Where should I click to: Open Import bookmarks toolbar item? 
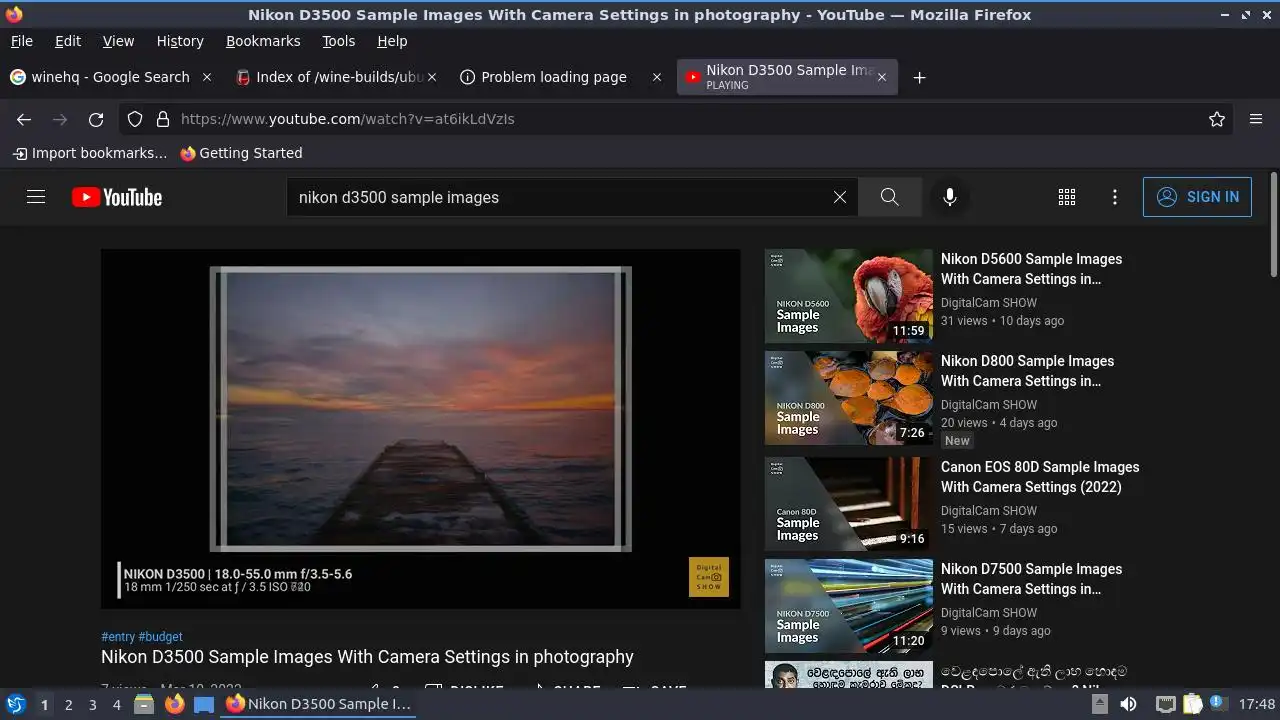pos(90,153)
